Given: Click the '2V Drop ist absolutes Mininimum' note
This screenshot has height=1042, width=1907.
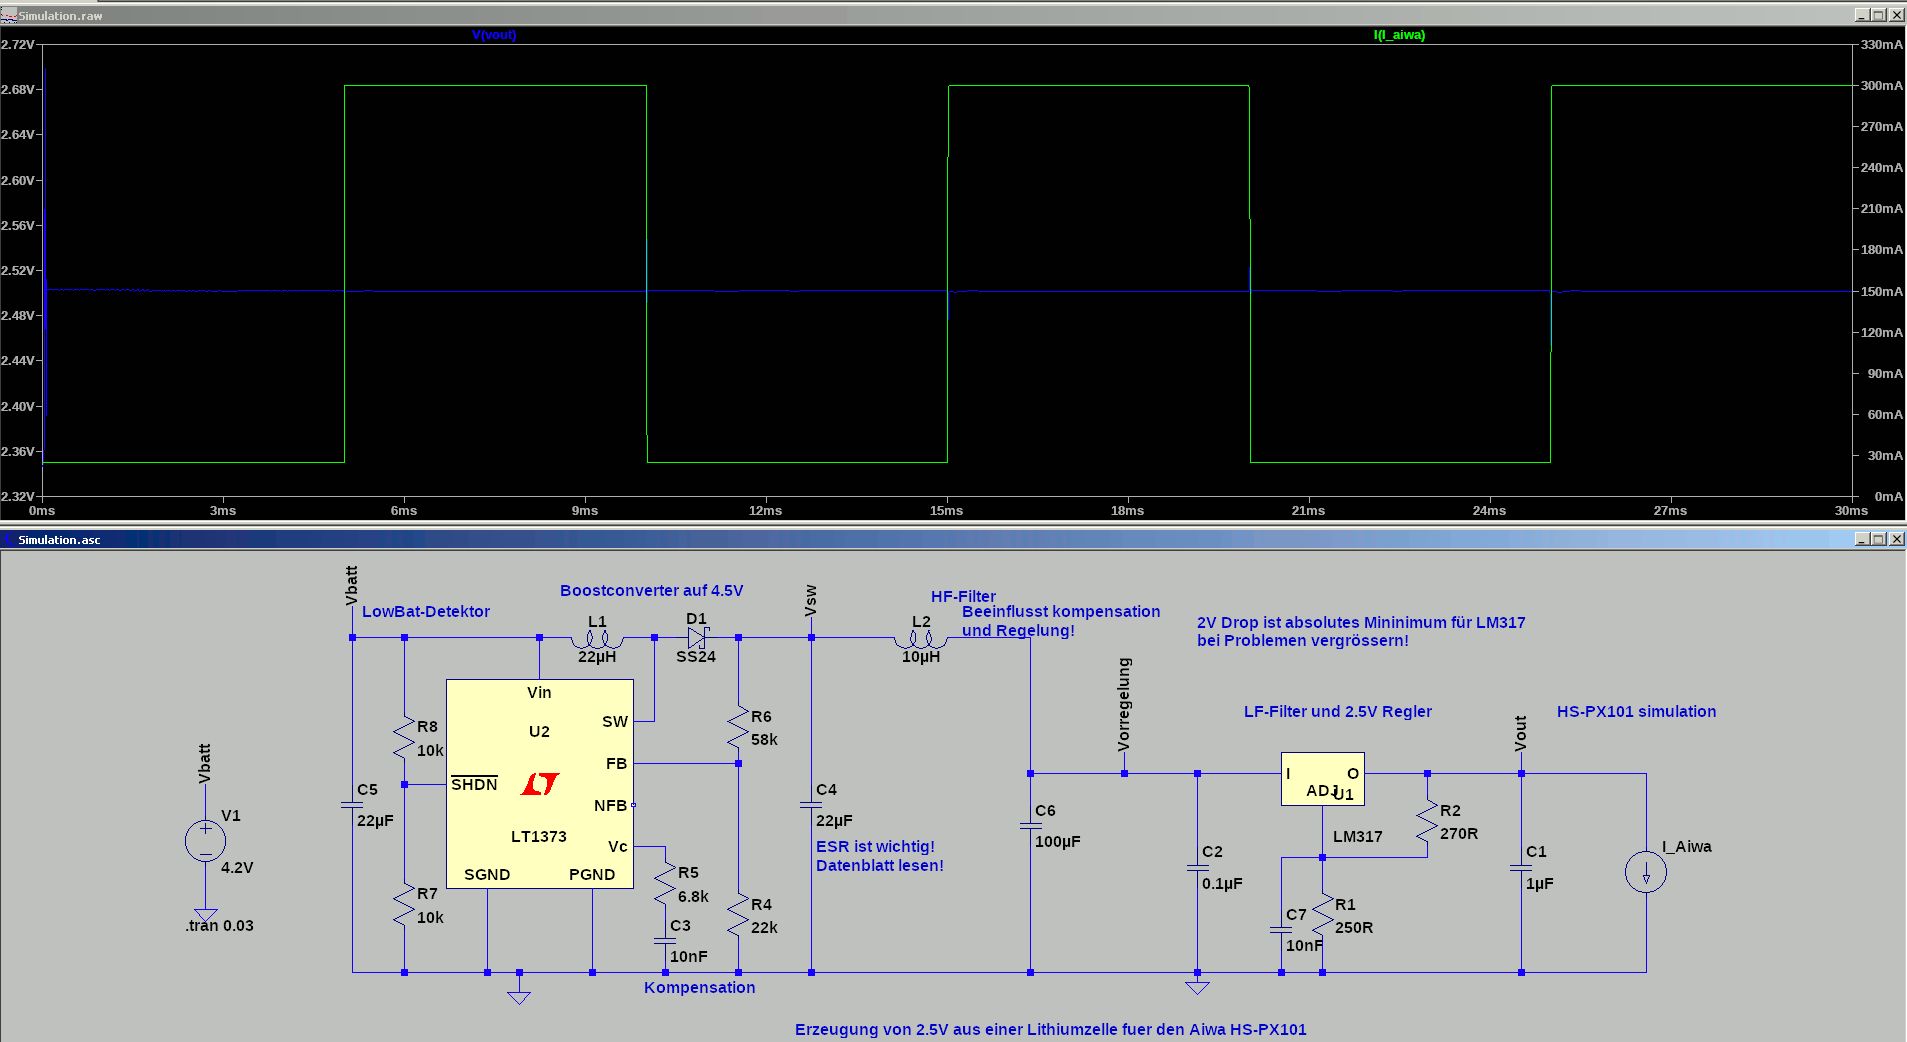Looking at the screenshot, I should click(x=1361, y=623).
